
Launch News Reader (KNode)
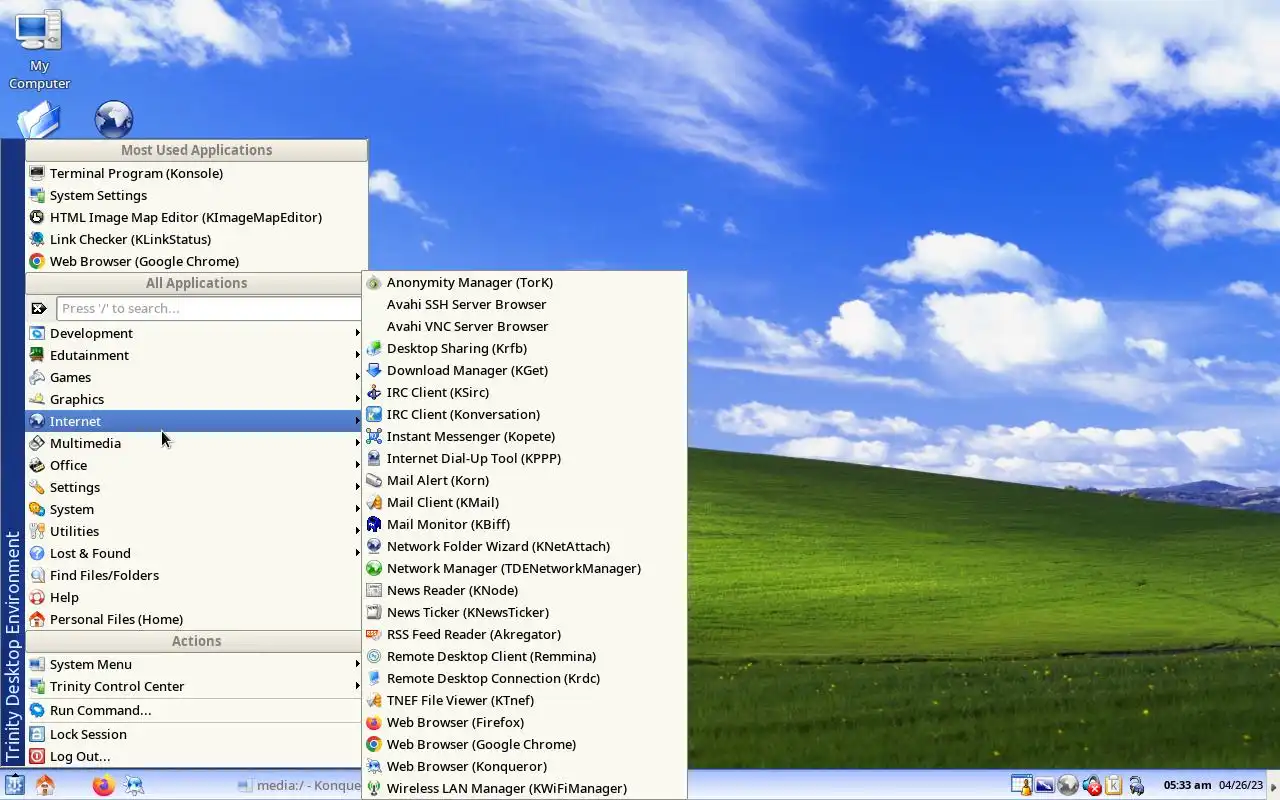pos(524,590)
